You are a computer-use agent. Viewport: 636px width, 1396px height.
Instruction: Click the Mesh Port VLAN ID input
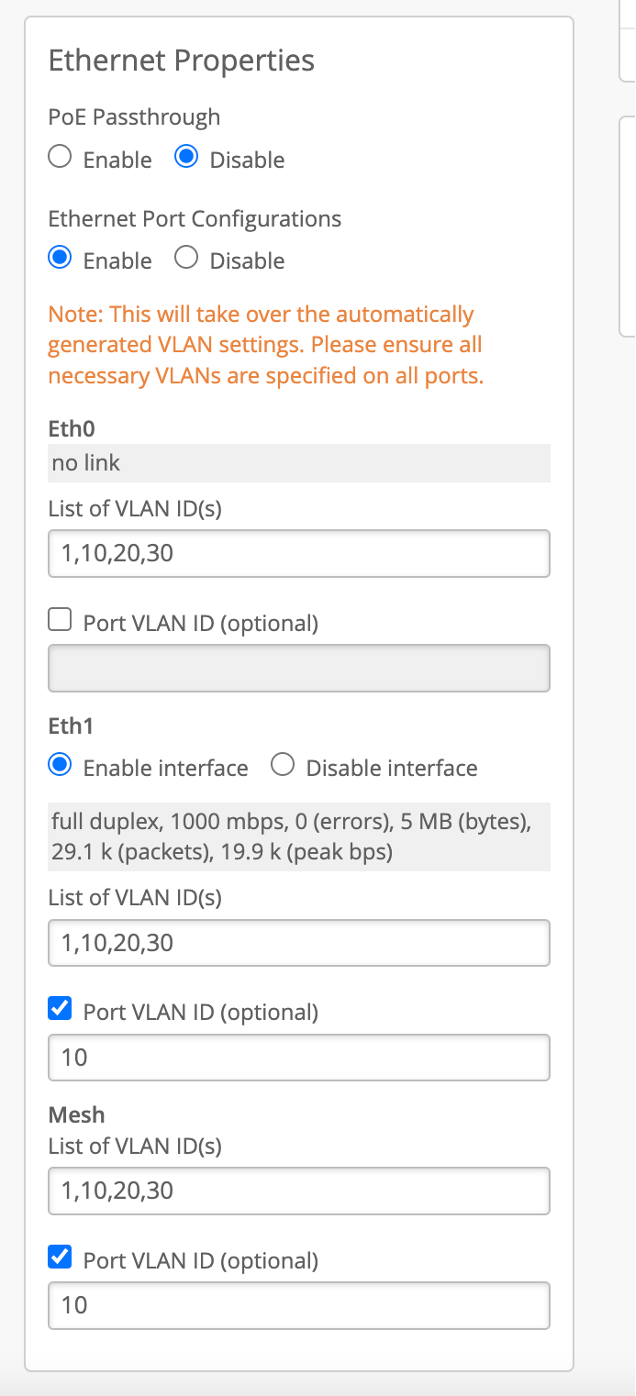tap(299, 1305)
